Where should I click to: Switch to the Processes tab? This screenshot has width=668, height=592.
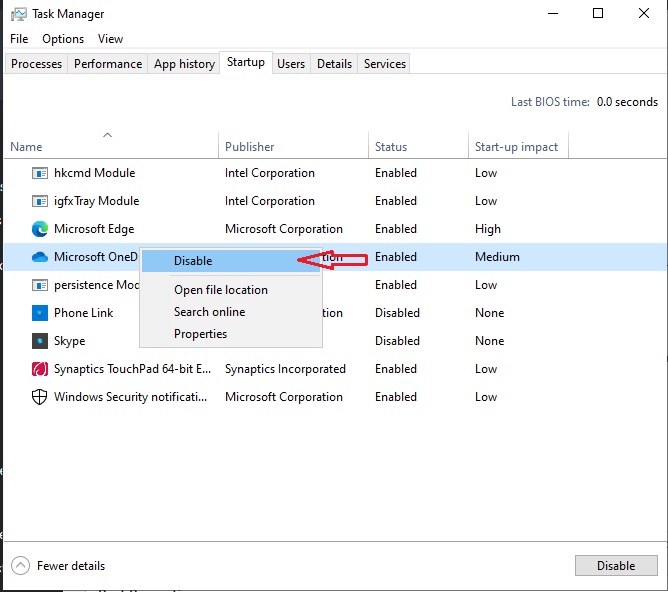click(x=36, y=64)
